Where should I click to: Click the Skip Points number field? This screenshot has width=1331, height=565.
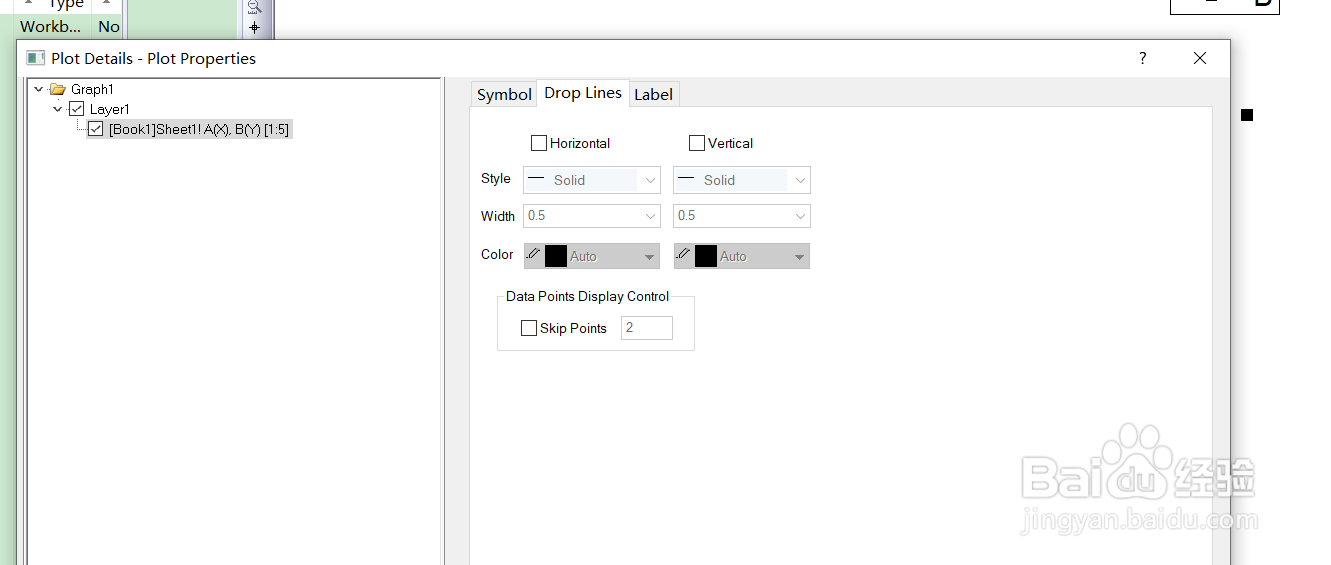click(647, 328)
